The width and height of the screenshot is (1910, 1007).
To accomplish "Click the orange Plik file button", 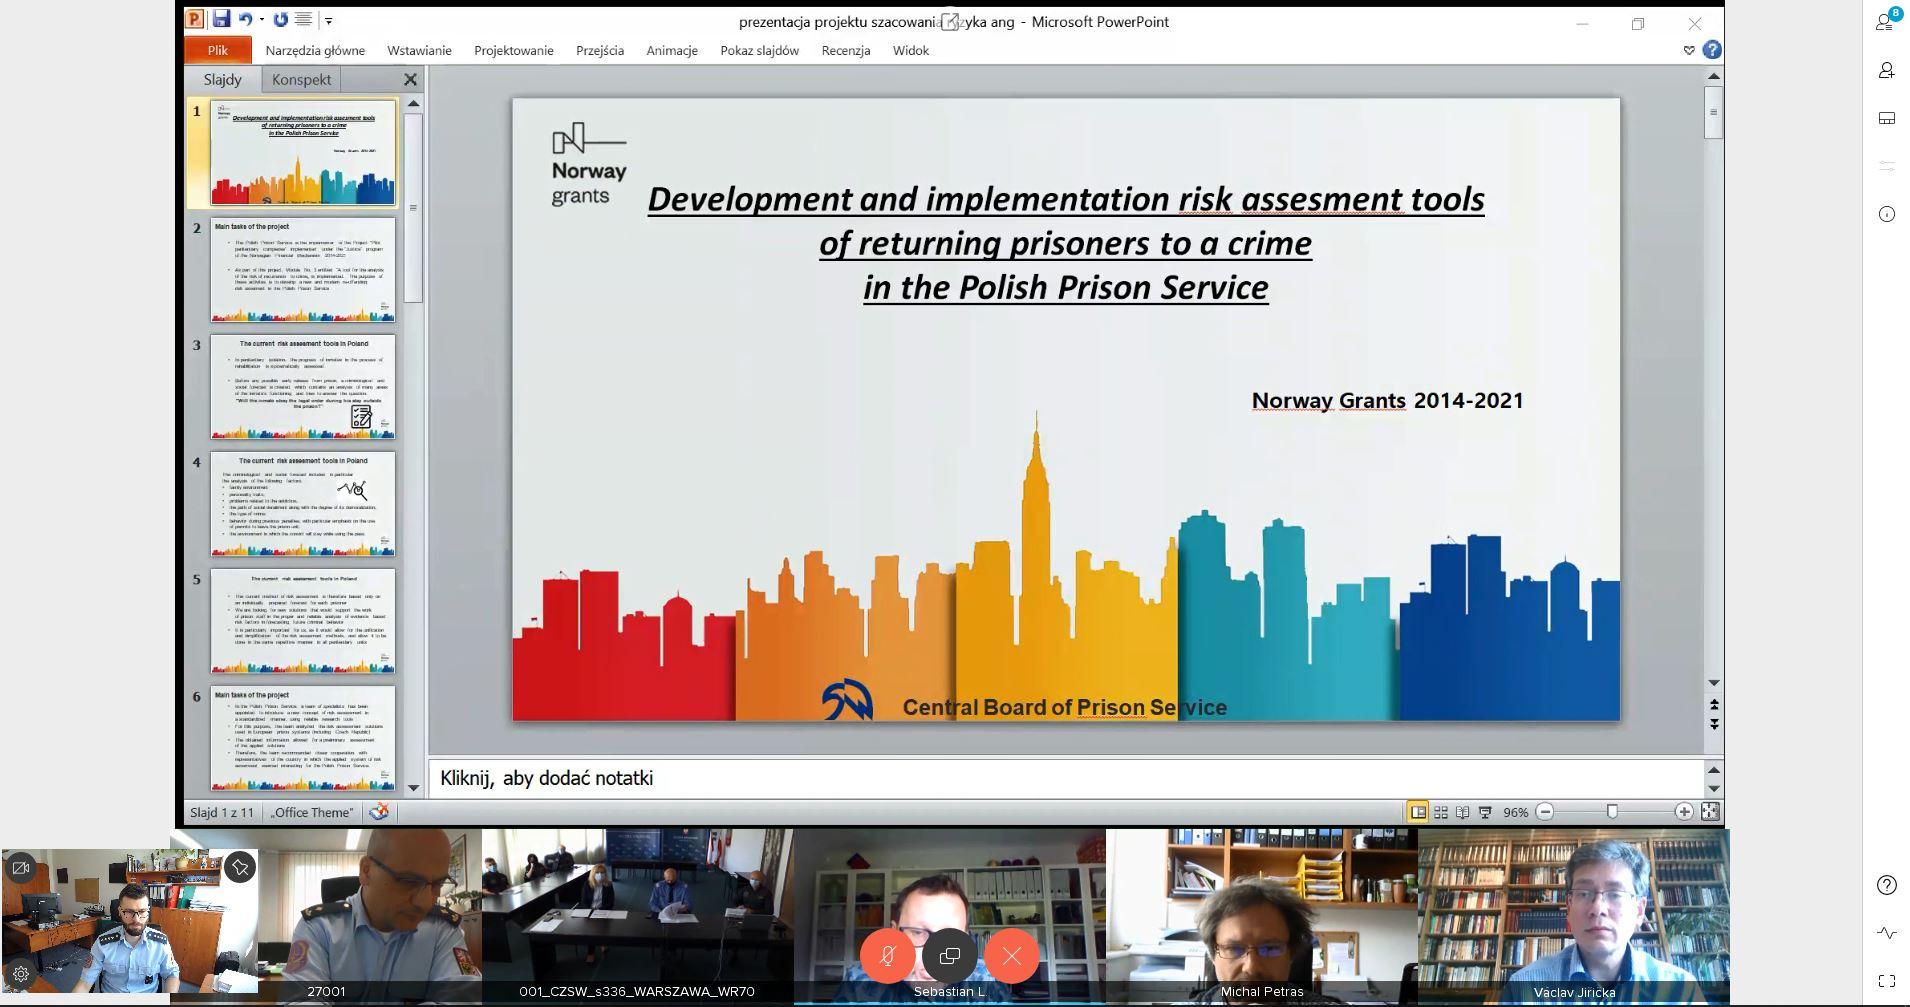I will tap(217, 50).
